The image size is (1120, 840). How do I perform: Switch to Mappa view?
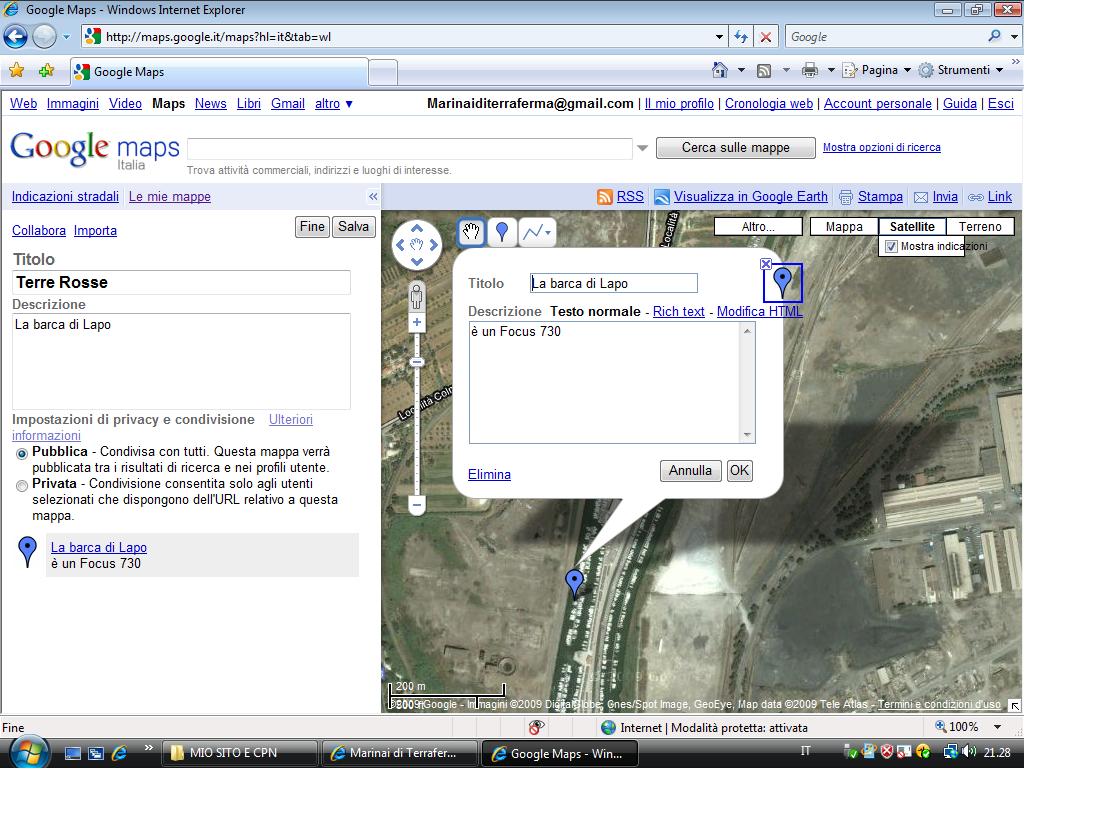(844, 226)
